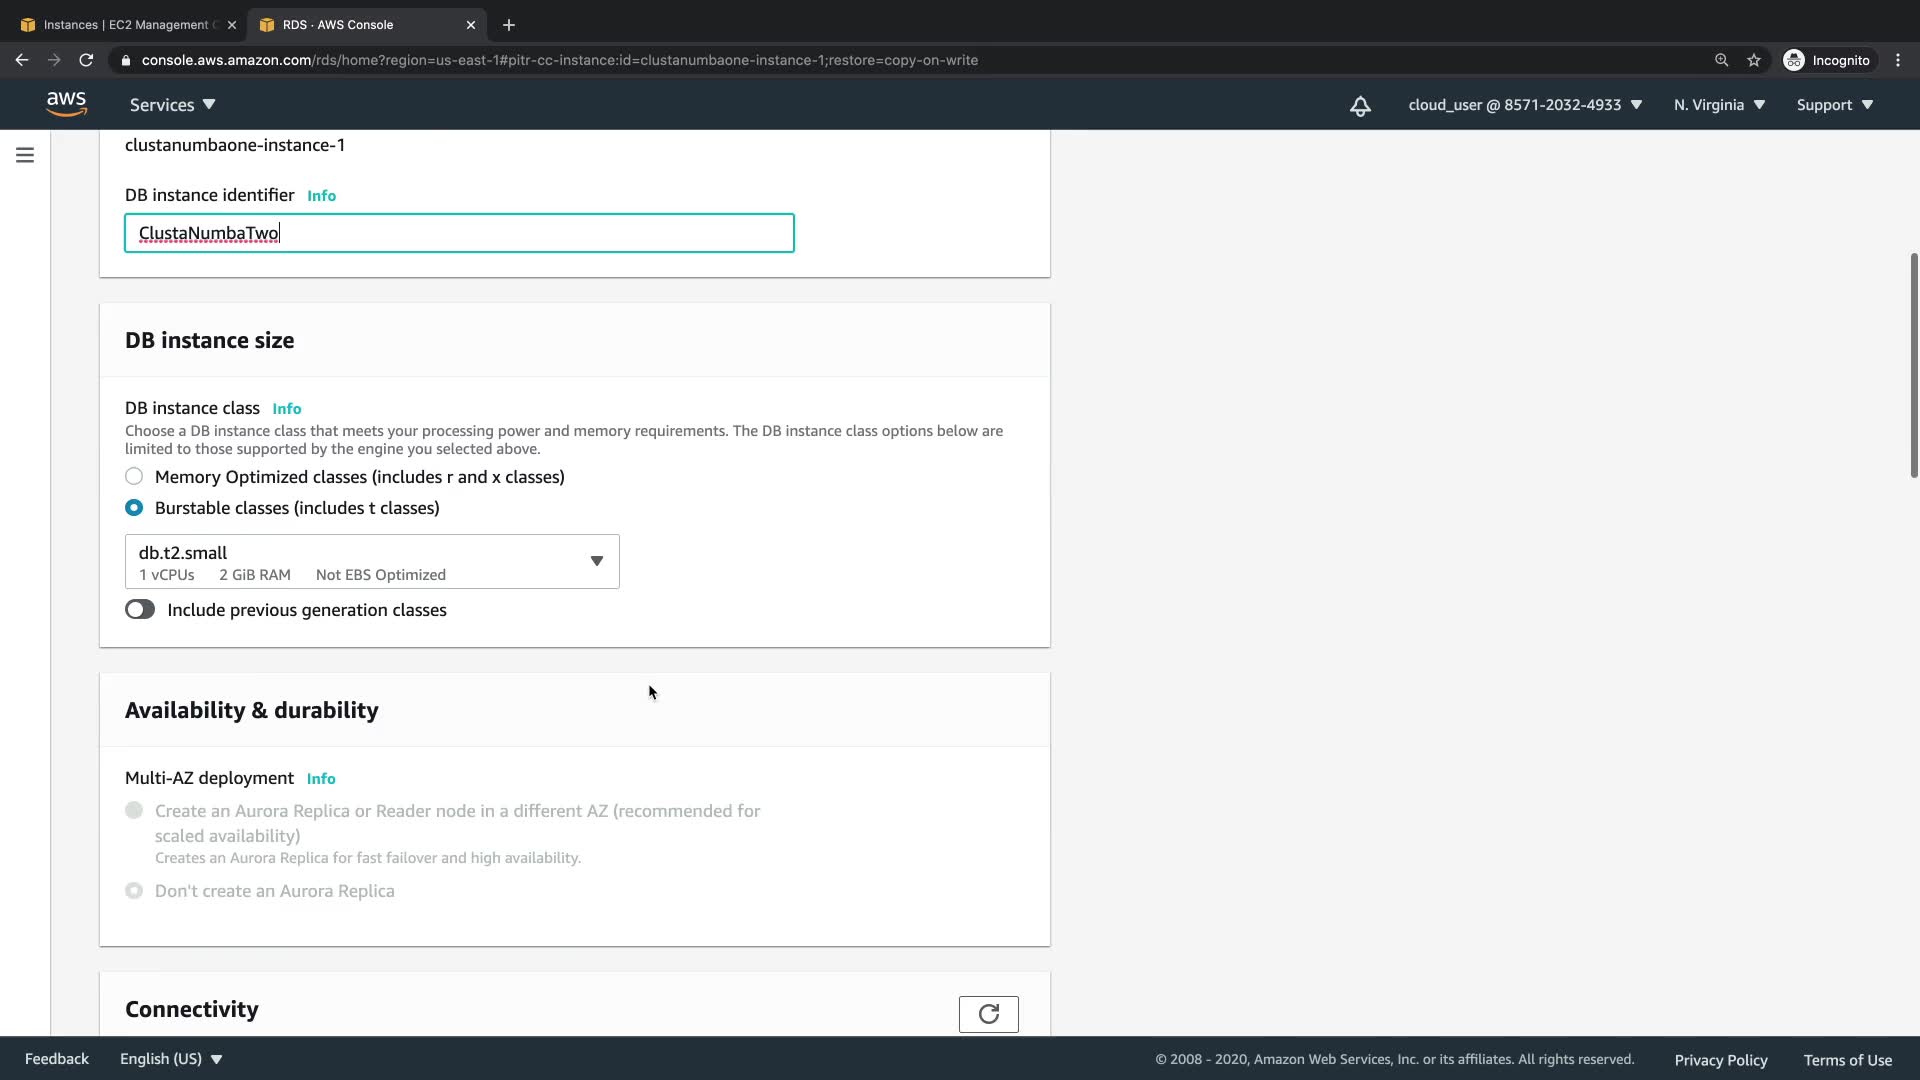This screenshot has width=1920, height=1080.
Task: Click Info link next to Multi-AZ deployment
Action: tap(321, 779)
